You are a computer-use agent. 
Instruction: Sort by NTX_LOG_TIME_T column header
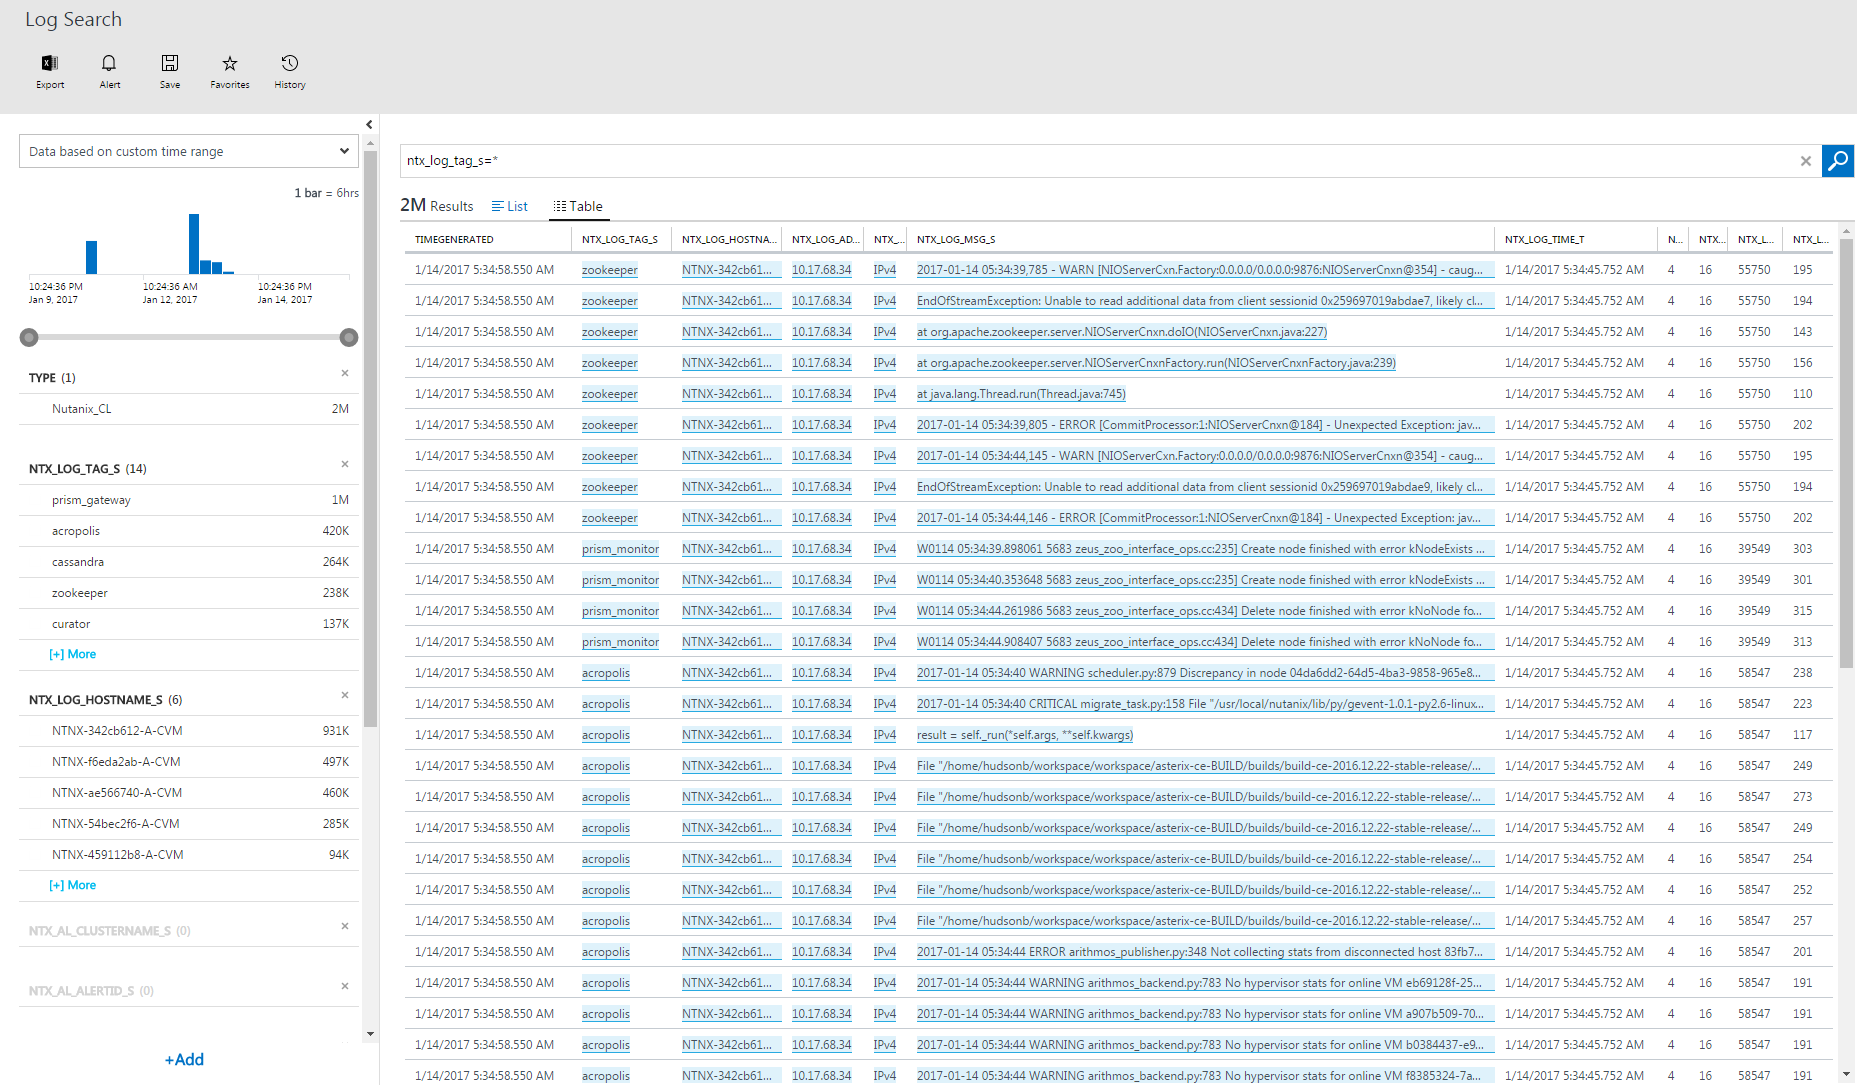(x=1544, y=240)
